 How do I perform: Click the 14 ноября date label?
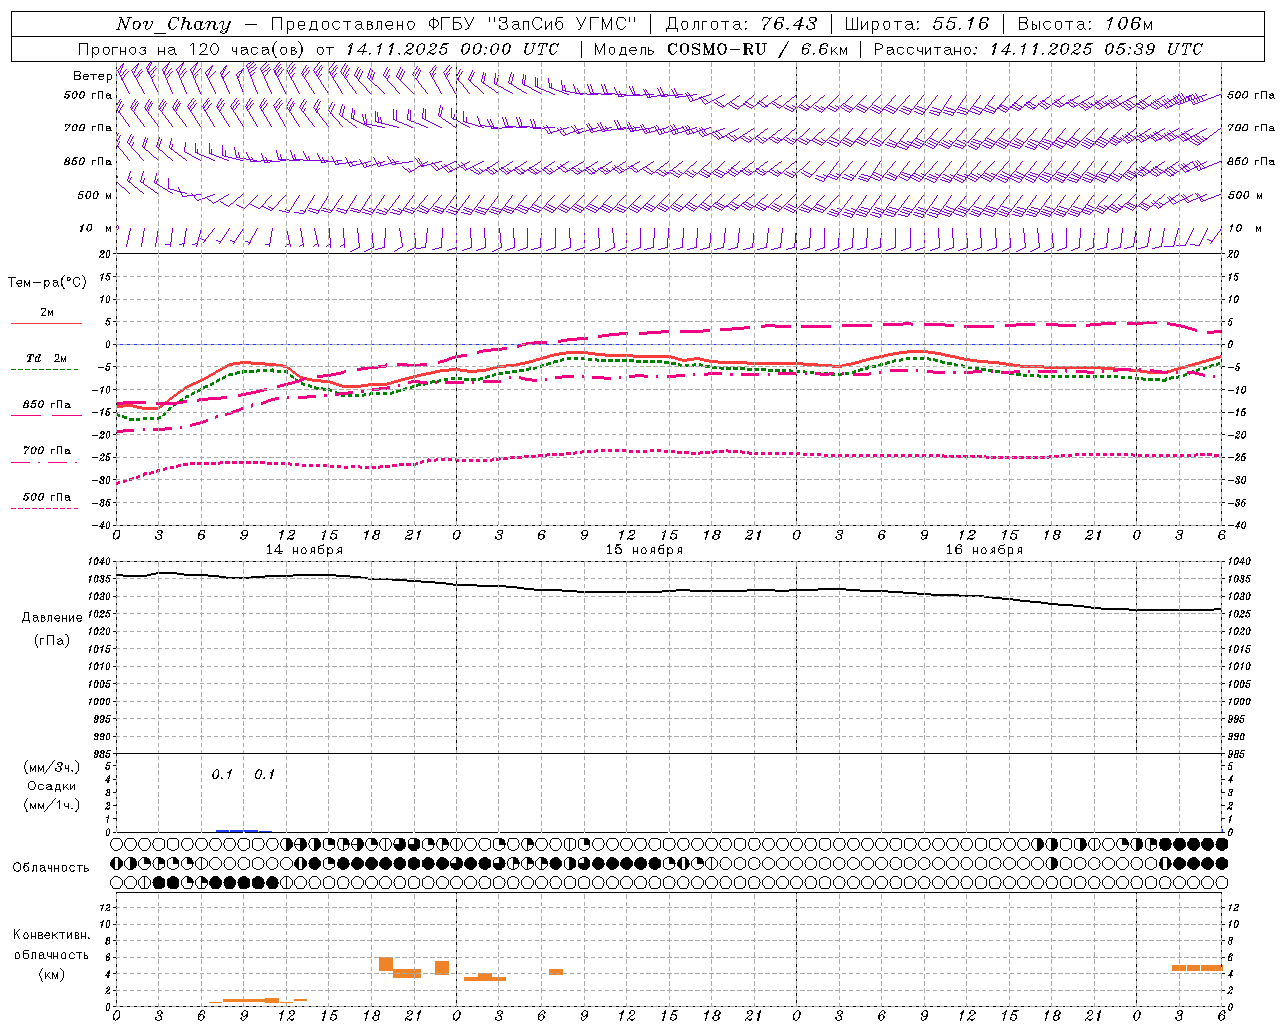pyautogui.click(x=304, y=550)
